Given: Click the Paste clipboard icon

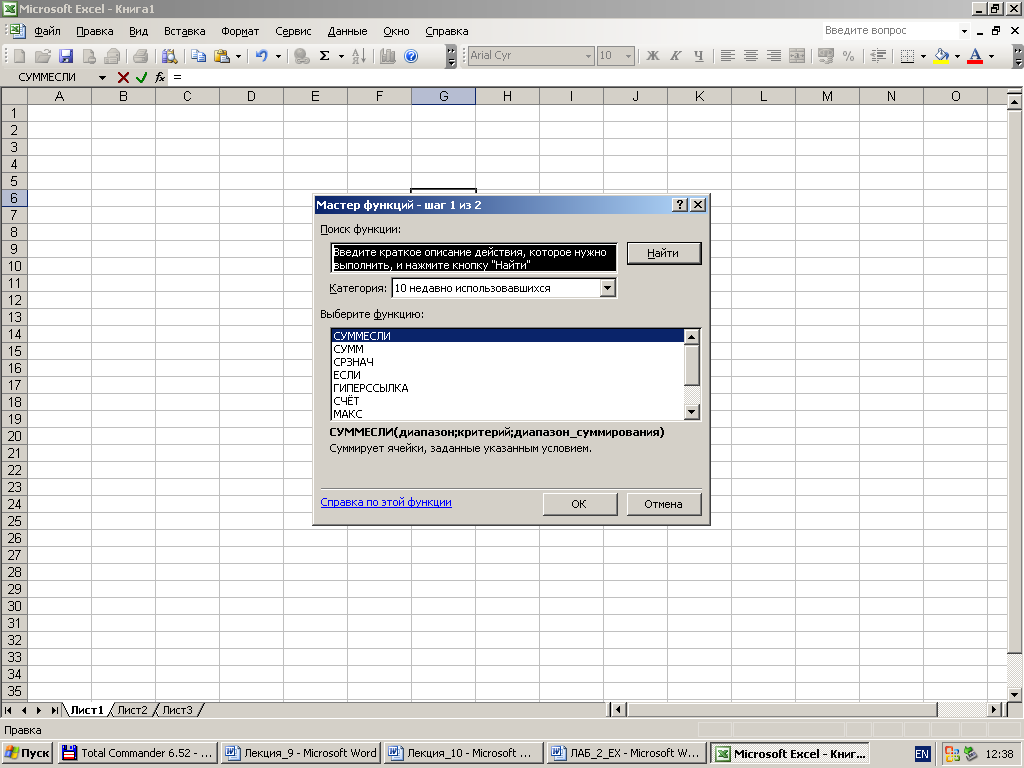Looking at the screenshot, I should pos(222,56).
